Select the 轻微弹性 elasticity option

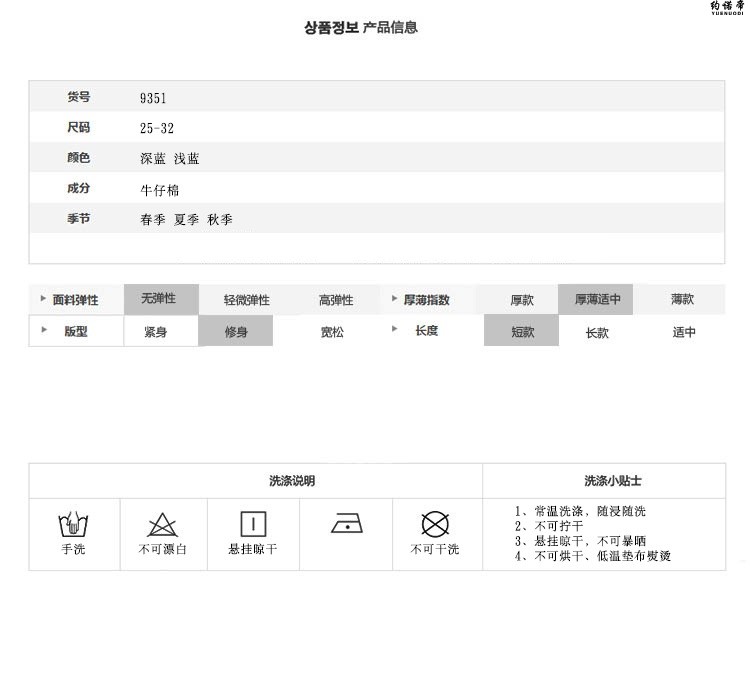pos(247,300)
